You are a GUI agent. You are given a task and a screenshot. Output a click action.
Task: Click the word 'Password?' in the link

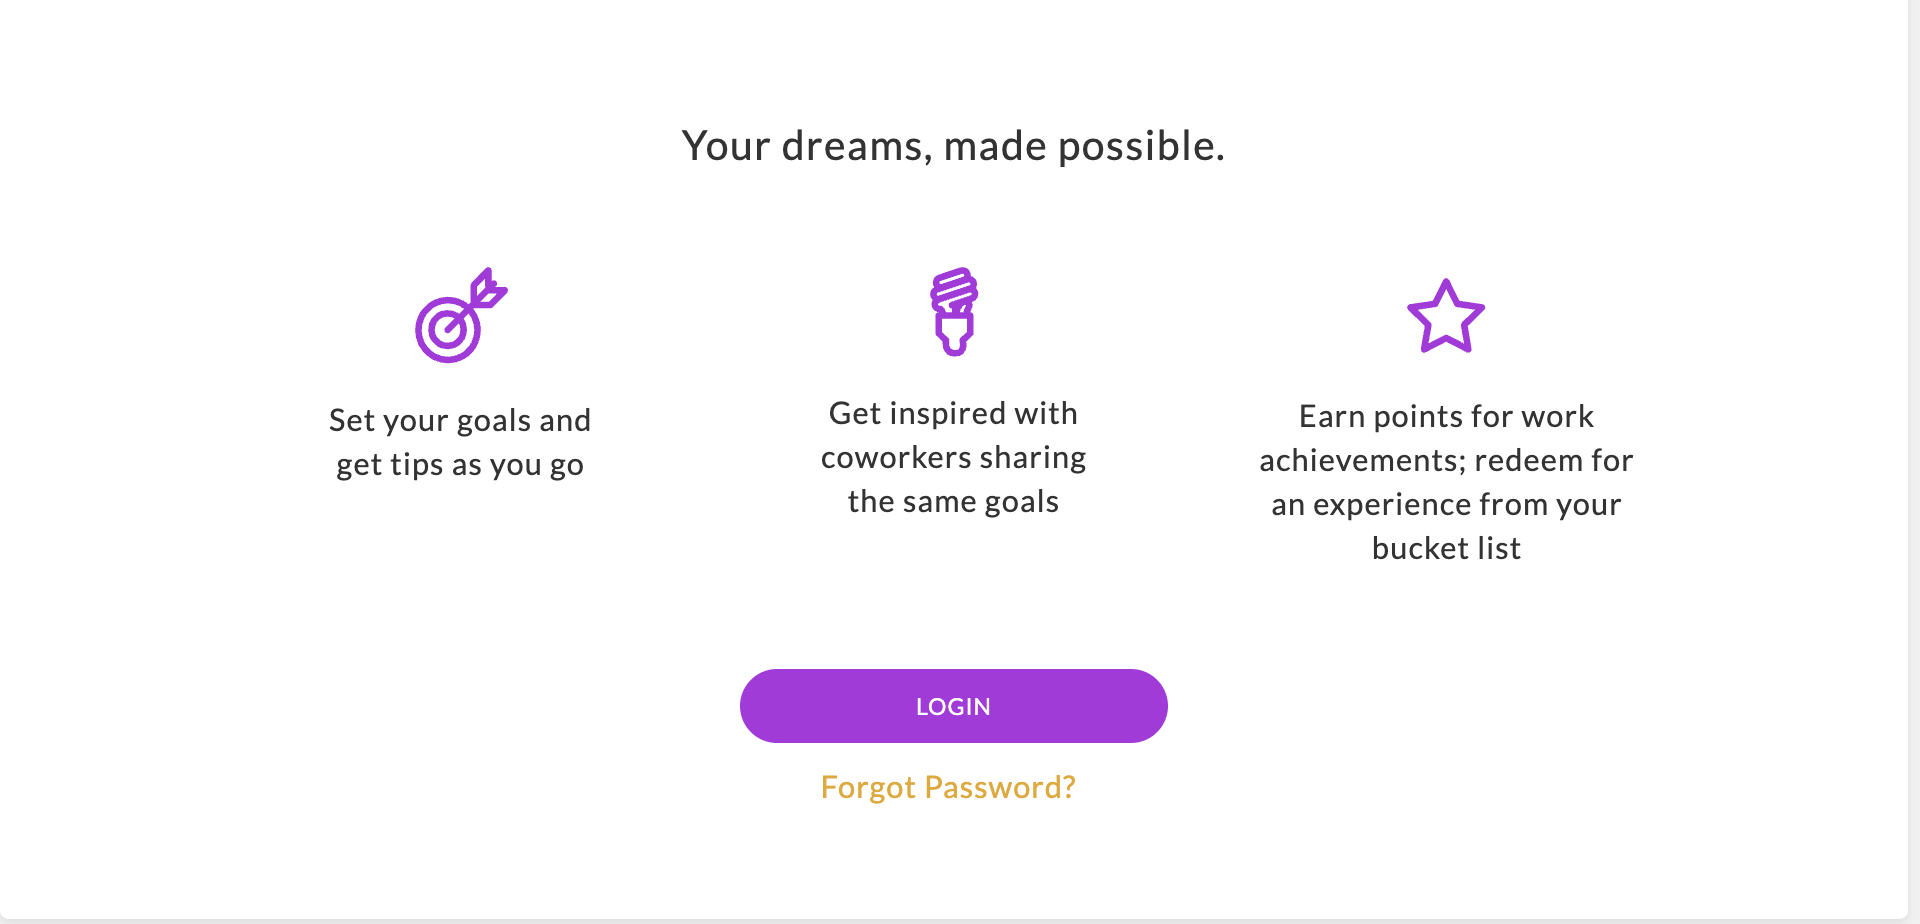[1000, 788]
